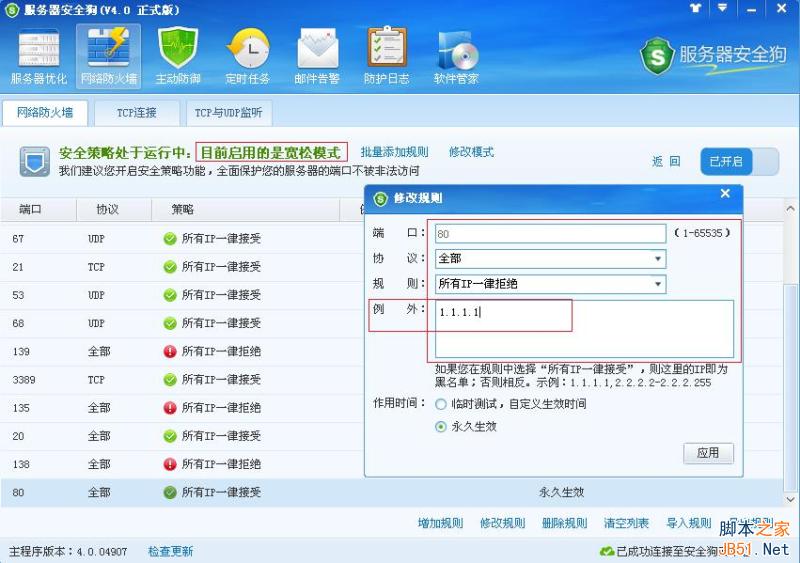Select the 永久生效 radio button
The width and height of the screenshot is (800, 563).
[x=441, y=427]
